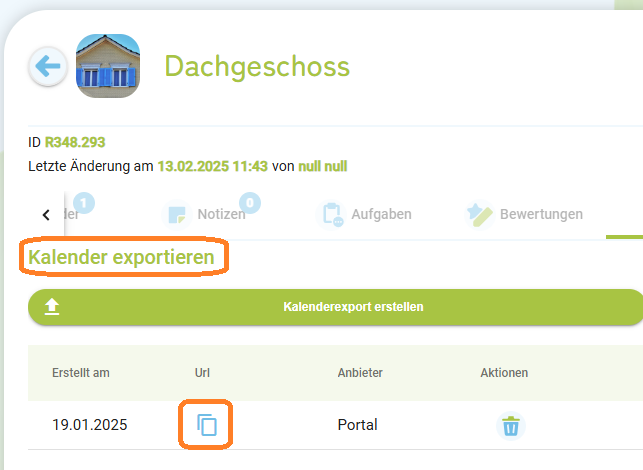Open the Notizen tab
The height and width of the screenshot is (470, 643).
pyautogui.click(x=211, y=214)
